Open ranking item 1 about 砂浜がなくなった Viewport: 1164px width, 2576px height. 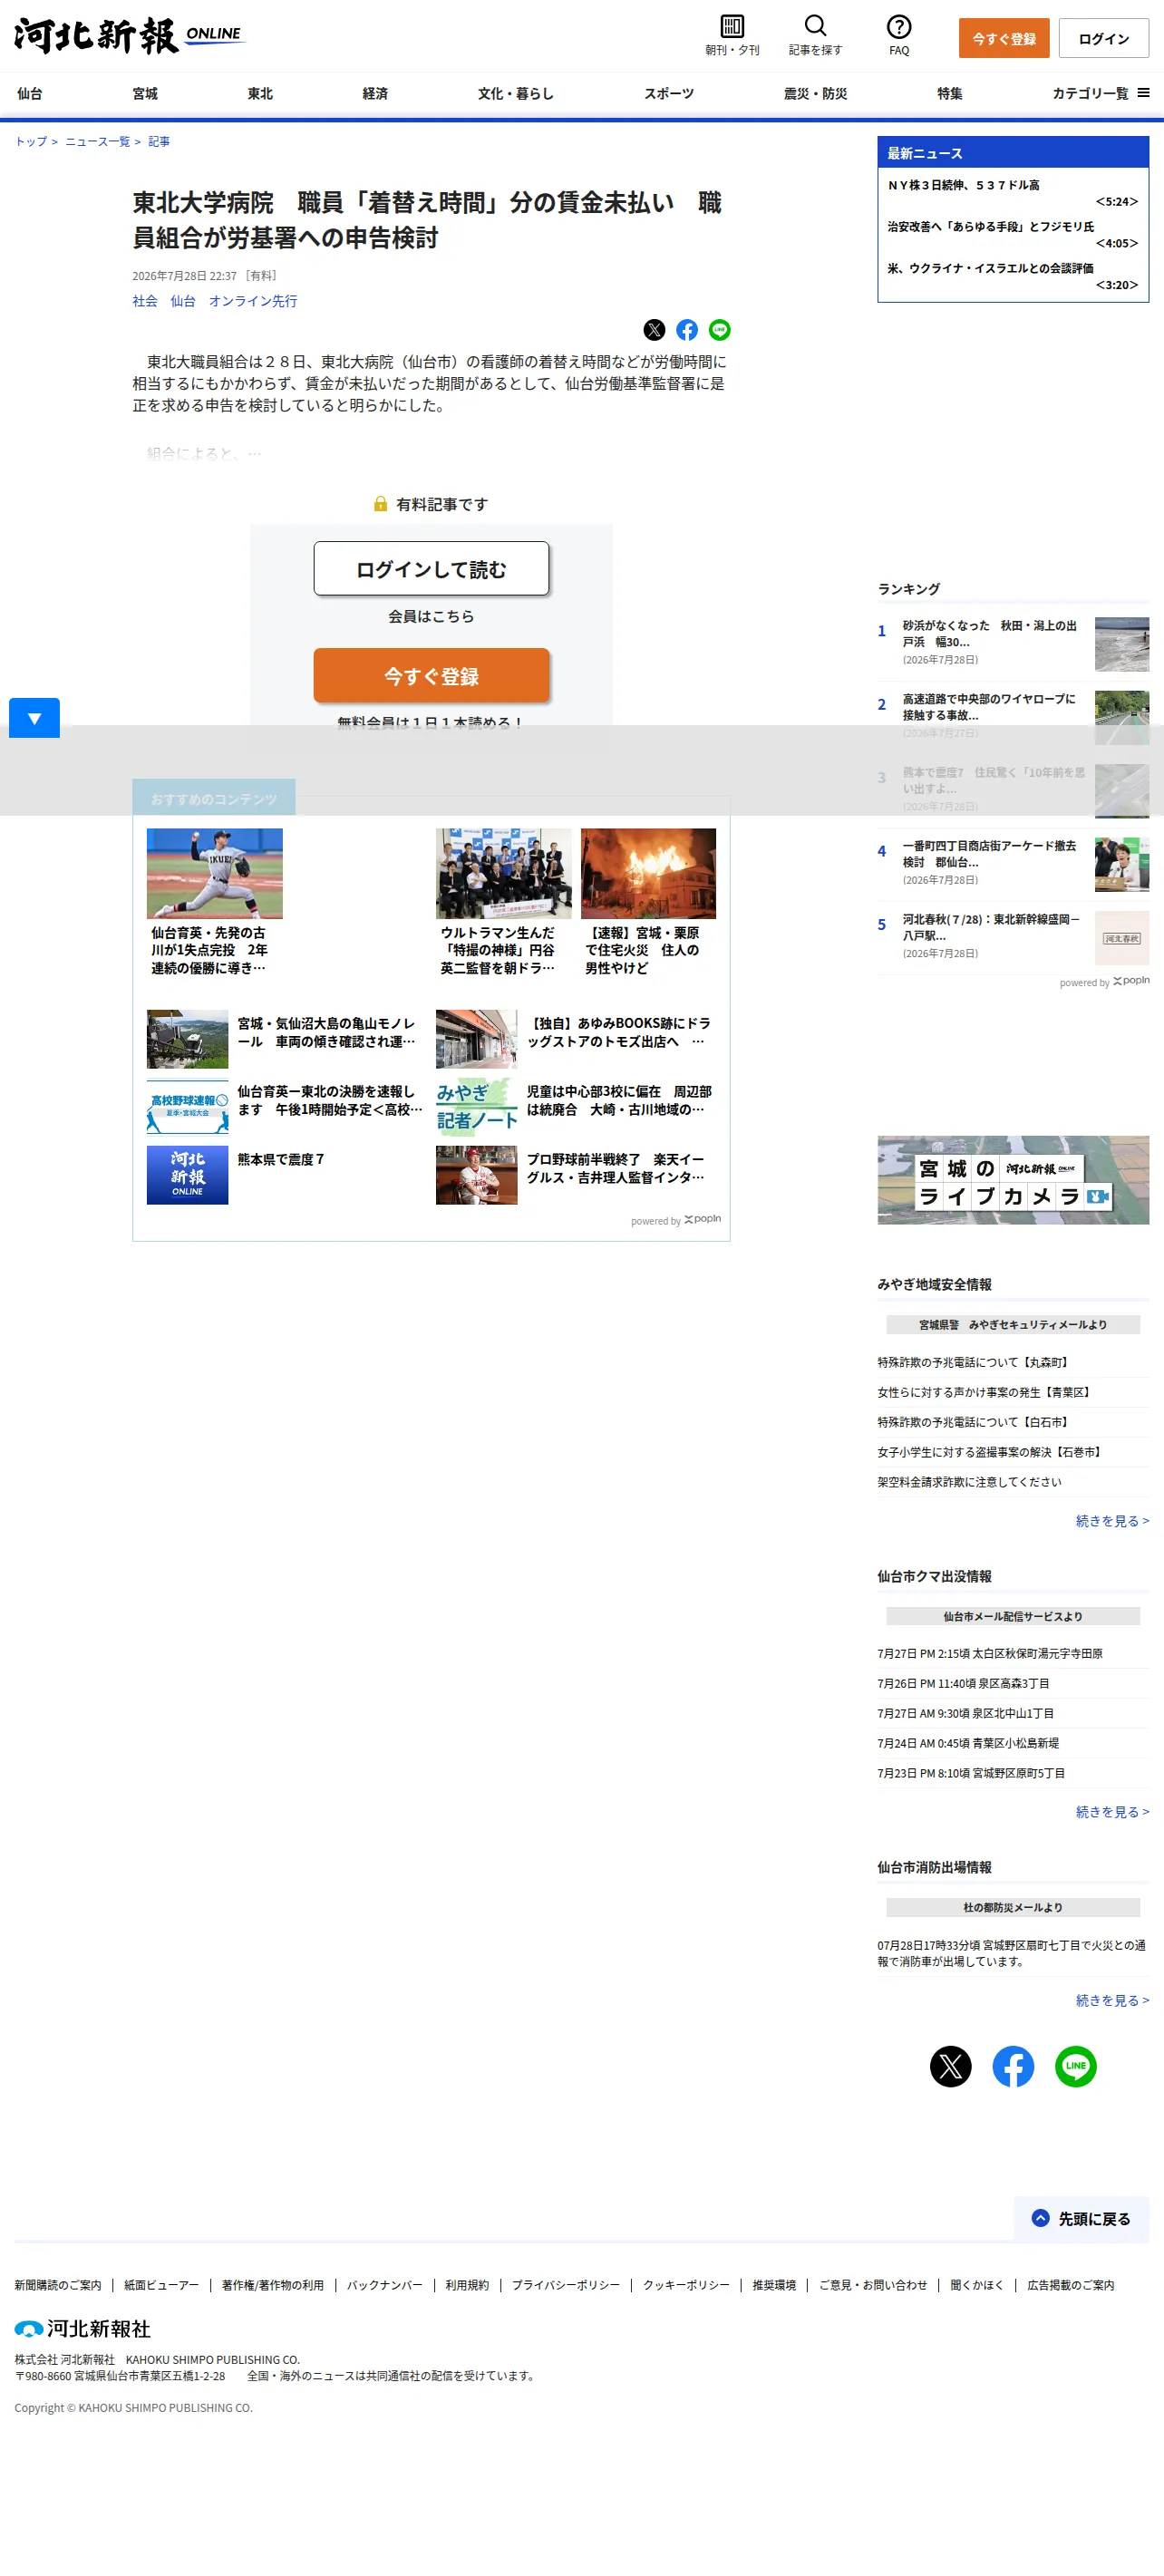[x=990, y=633]
